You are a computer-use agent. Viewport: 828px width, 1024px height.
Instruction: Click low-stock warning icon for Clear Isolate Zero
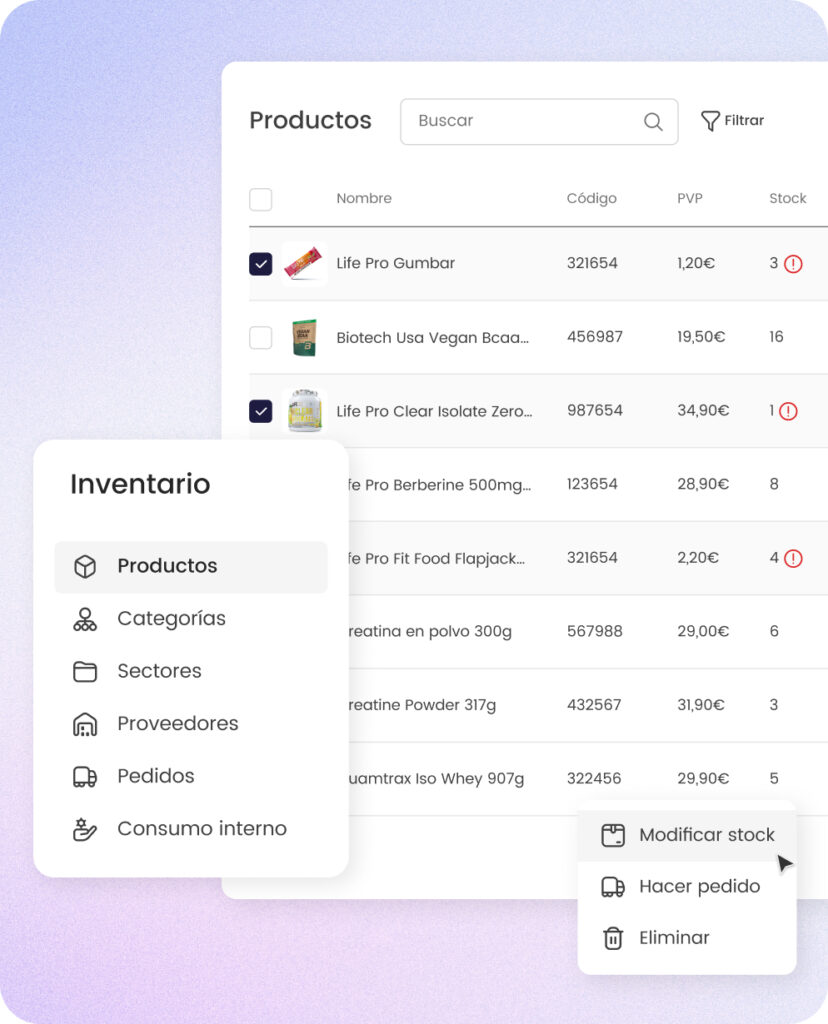[x=788, y=411]
